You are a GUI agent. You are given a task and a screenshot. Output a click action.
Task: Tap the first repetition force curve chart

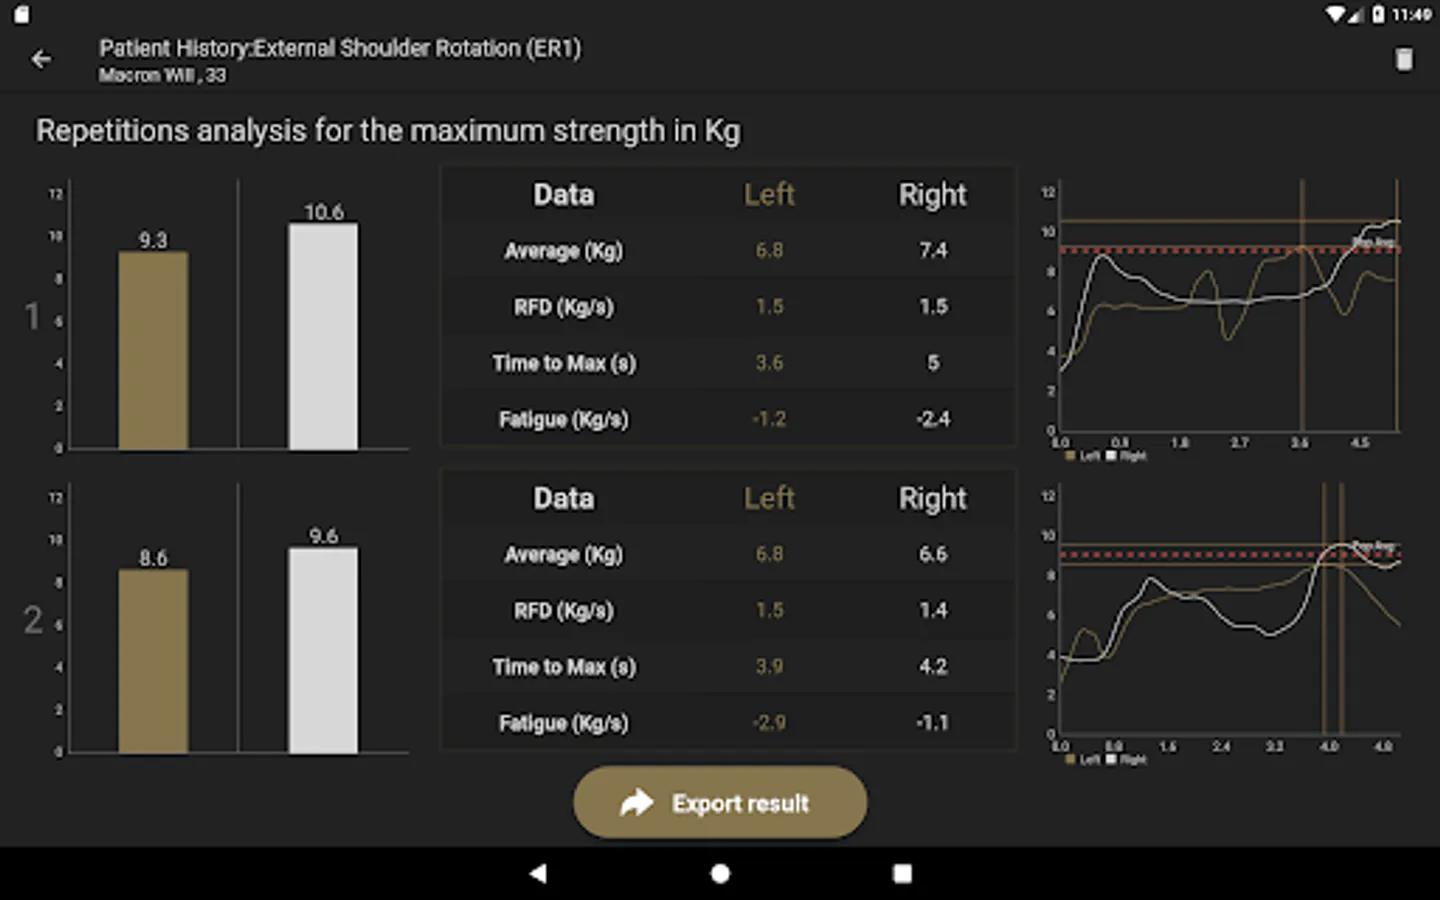[1228, 310]
